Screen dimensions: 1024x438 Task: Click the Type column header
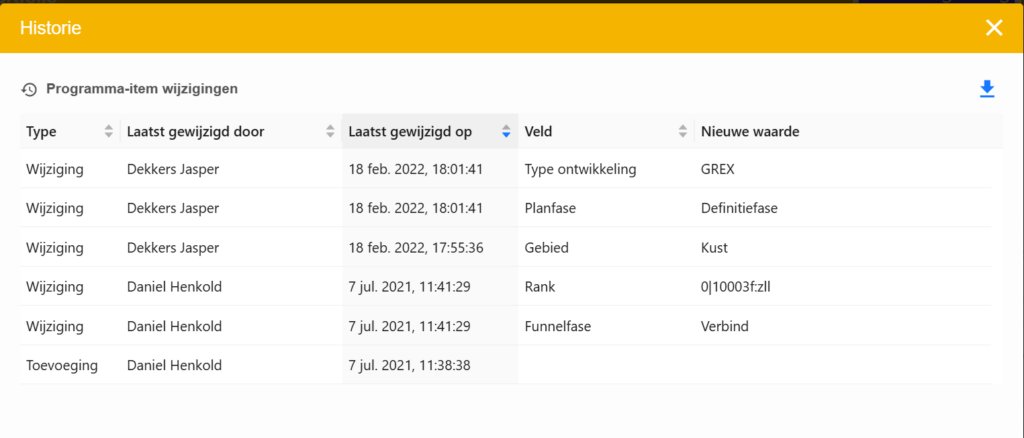42,132
